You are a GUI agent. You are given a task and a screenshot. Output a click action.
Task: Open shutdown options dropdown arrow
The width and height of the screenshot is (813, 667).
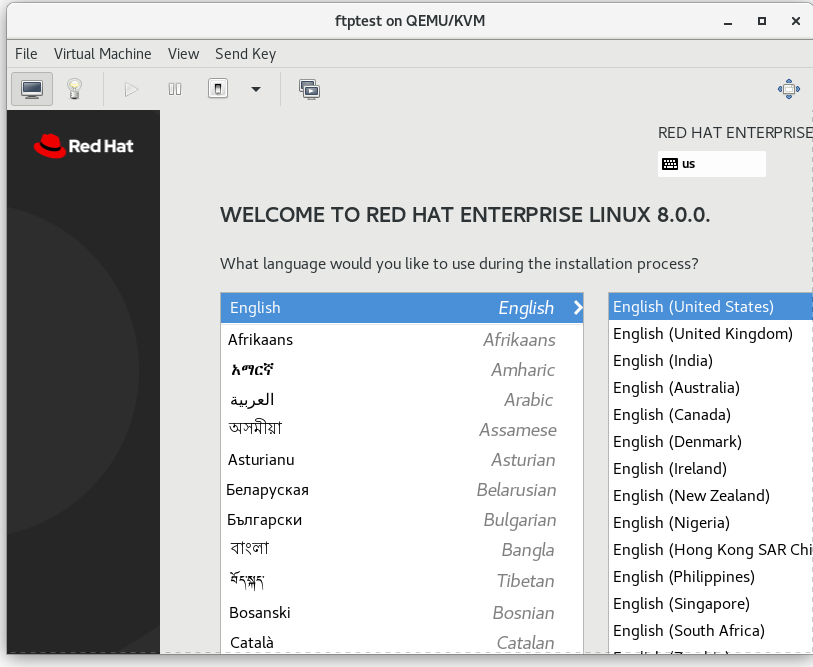point(256,89)
